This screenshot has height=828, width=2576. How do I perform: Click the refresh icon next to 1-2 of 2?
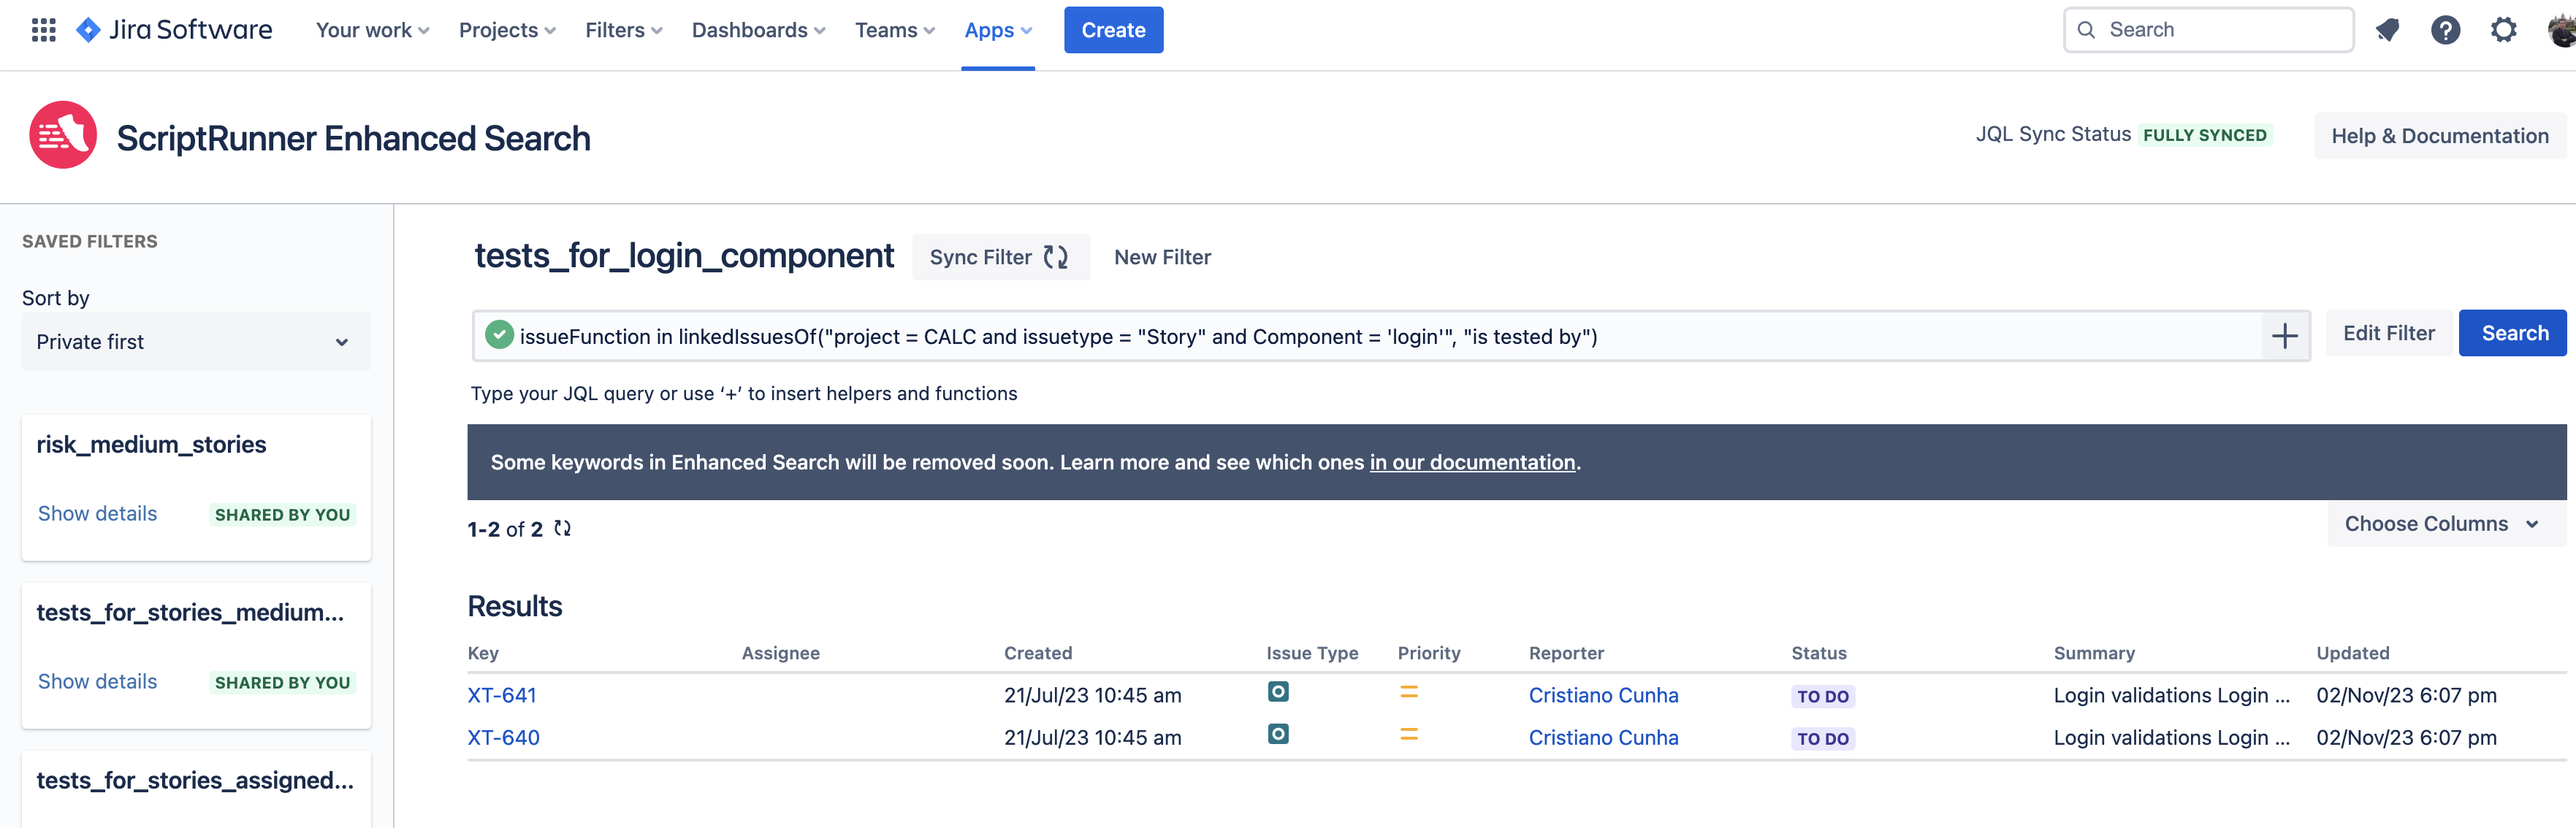click(563, 528)
